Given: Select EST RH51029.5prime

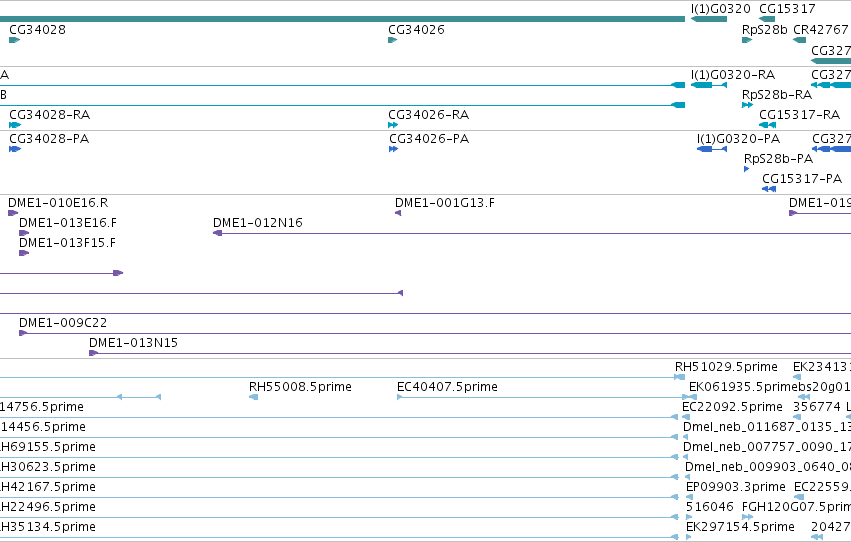Looking at the screenshot, I should 726,367.
